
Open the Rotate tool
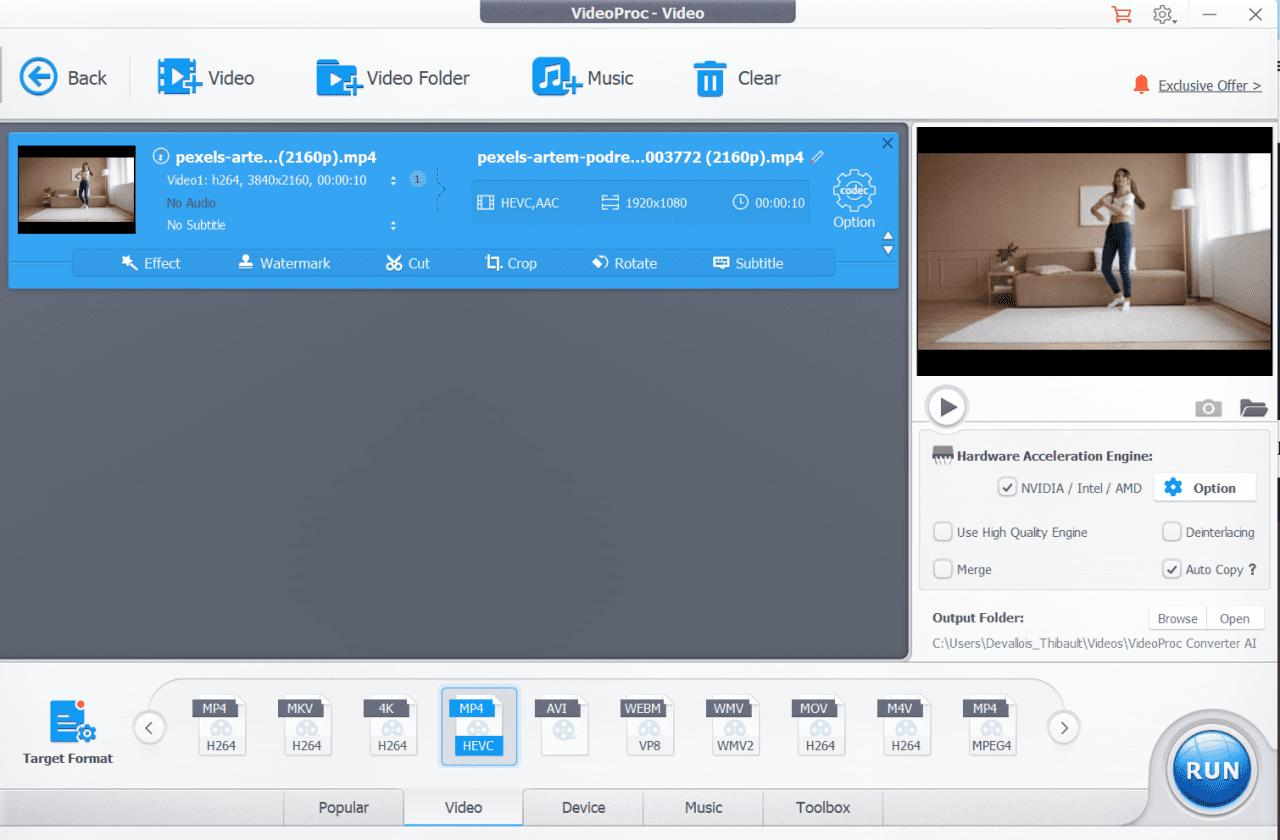pos(624,263)
